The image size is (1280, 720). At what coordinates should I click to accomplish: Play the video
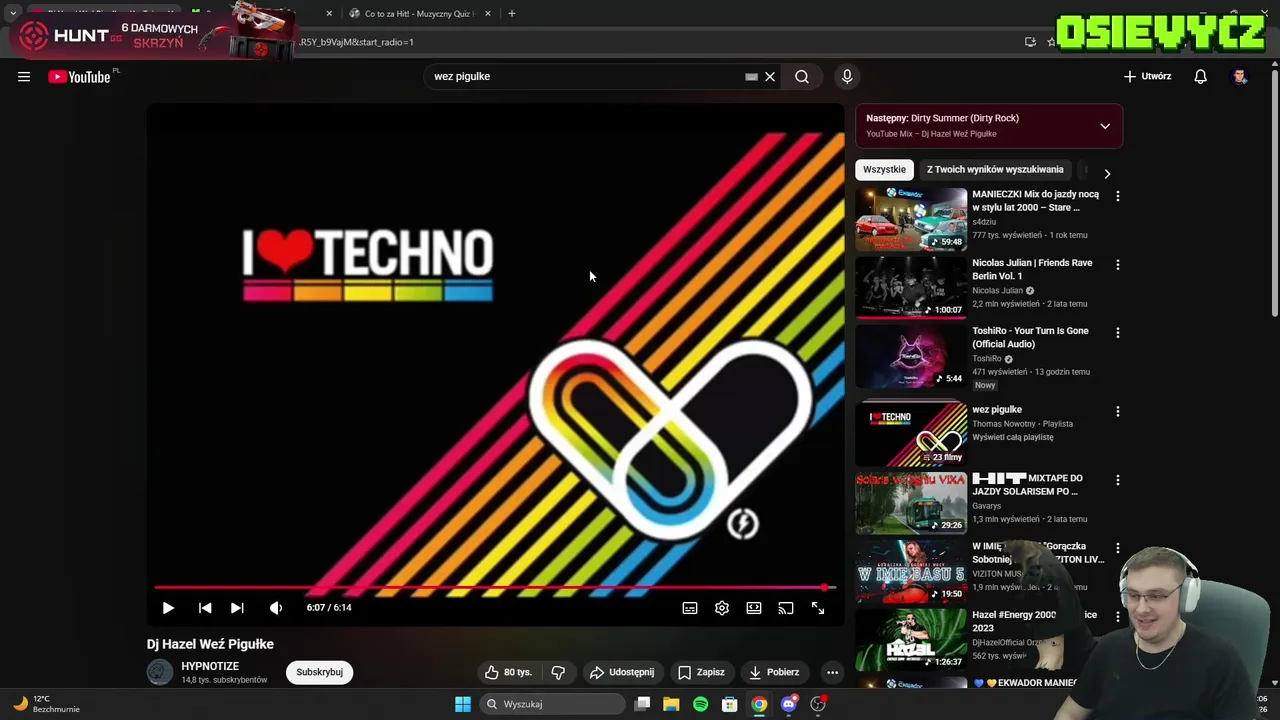point(168,607)
